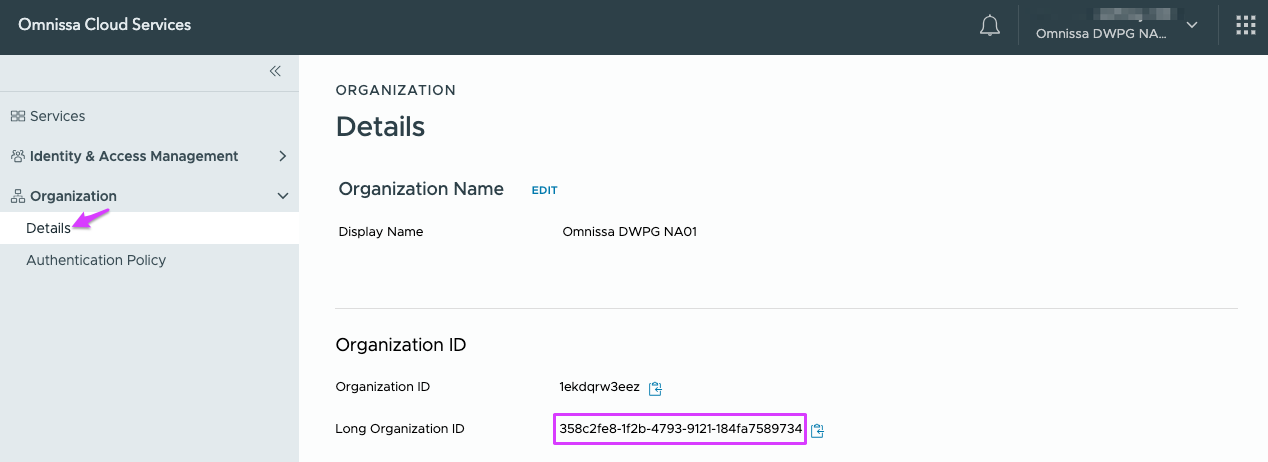Click the Services grid icon in sidebar

coord(17,116)
